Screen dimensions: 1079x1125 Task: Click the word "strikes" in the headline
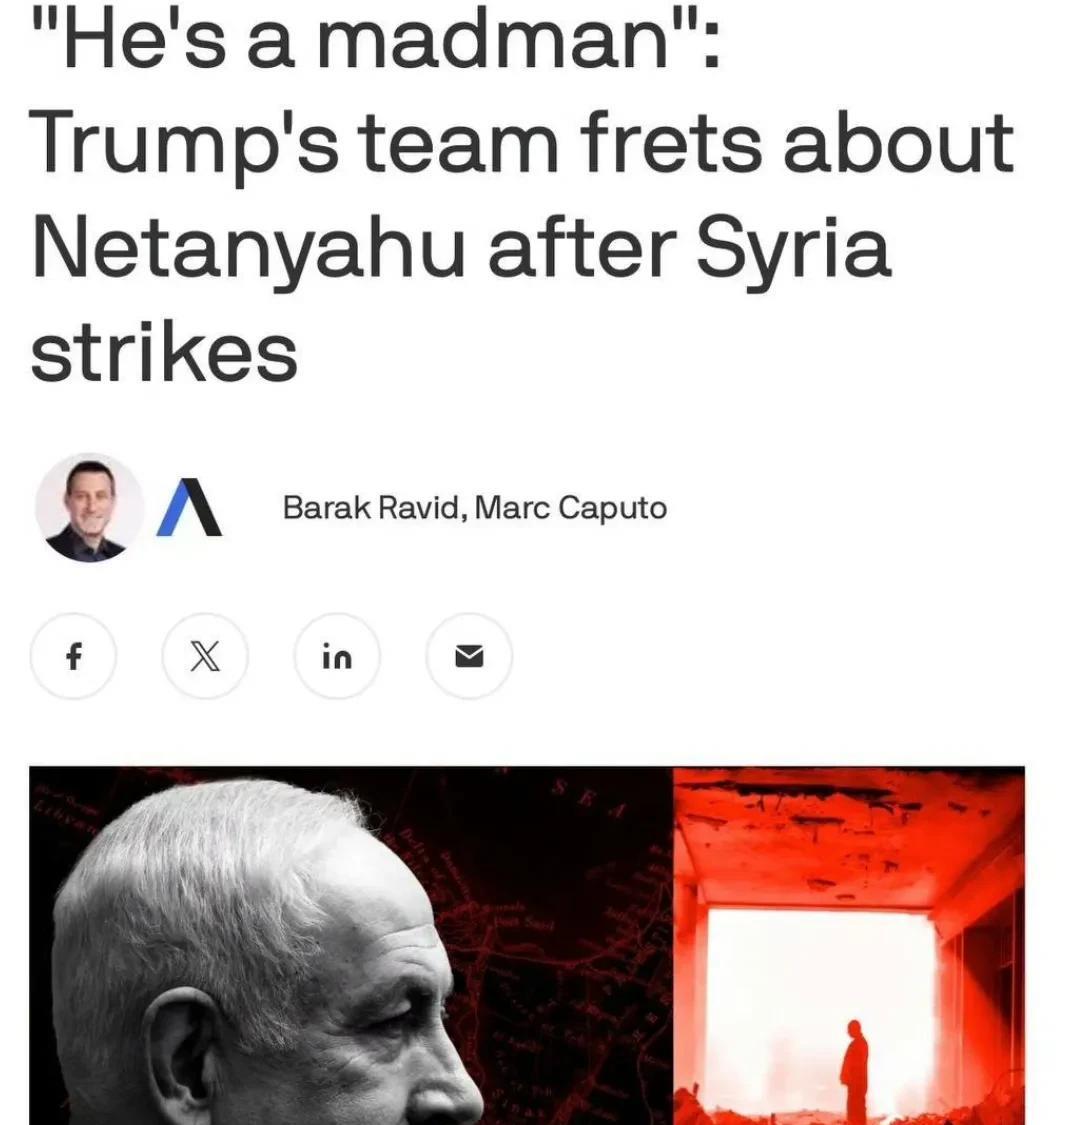(x=164, y=352)
